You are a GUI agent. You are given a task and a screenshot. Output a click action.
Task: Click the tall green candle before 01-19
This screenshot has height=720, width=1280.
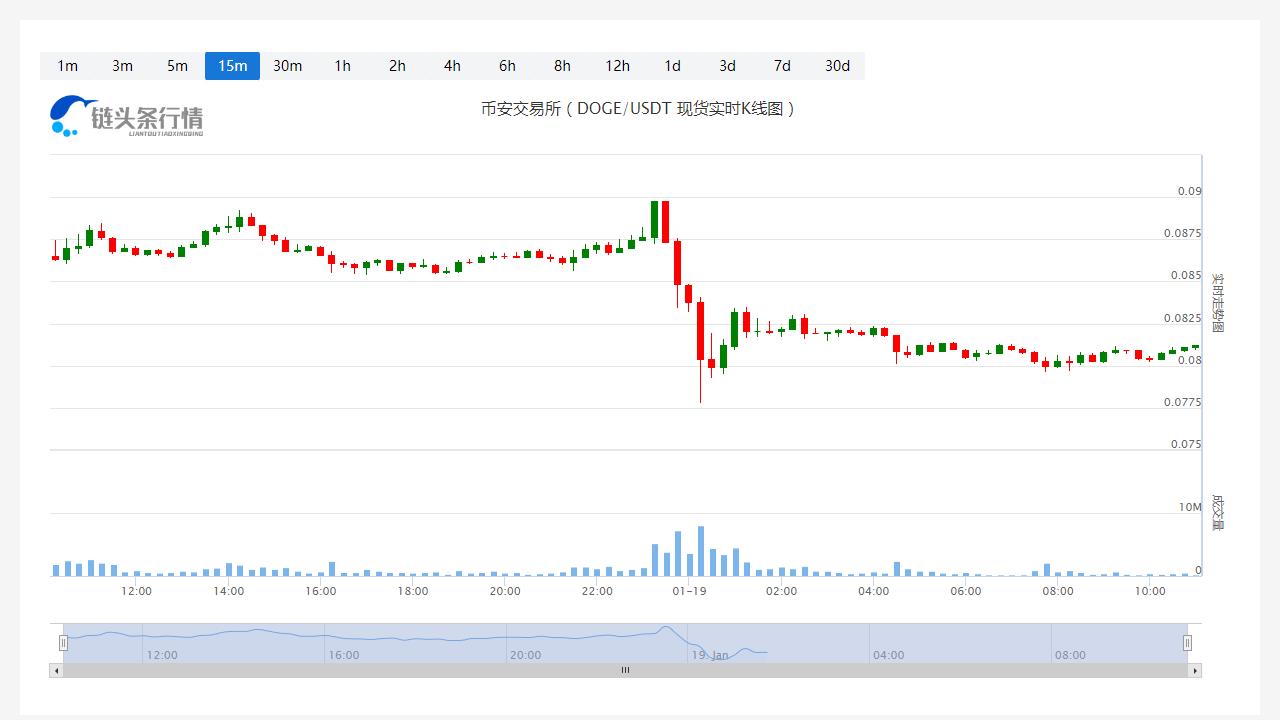(x=654, y=220)
